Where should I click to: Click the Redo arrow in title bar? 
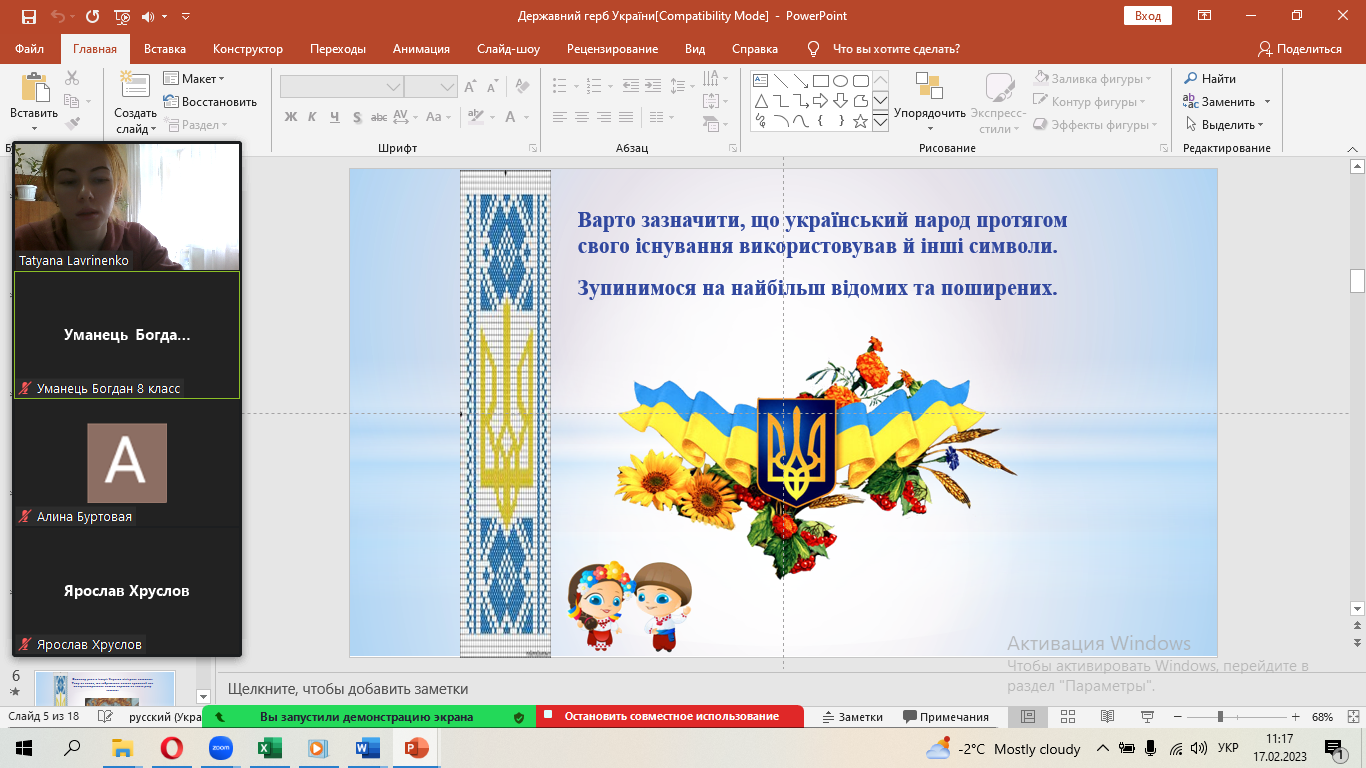coord(93,17)
